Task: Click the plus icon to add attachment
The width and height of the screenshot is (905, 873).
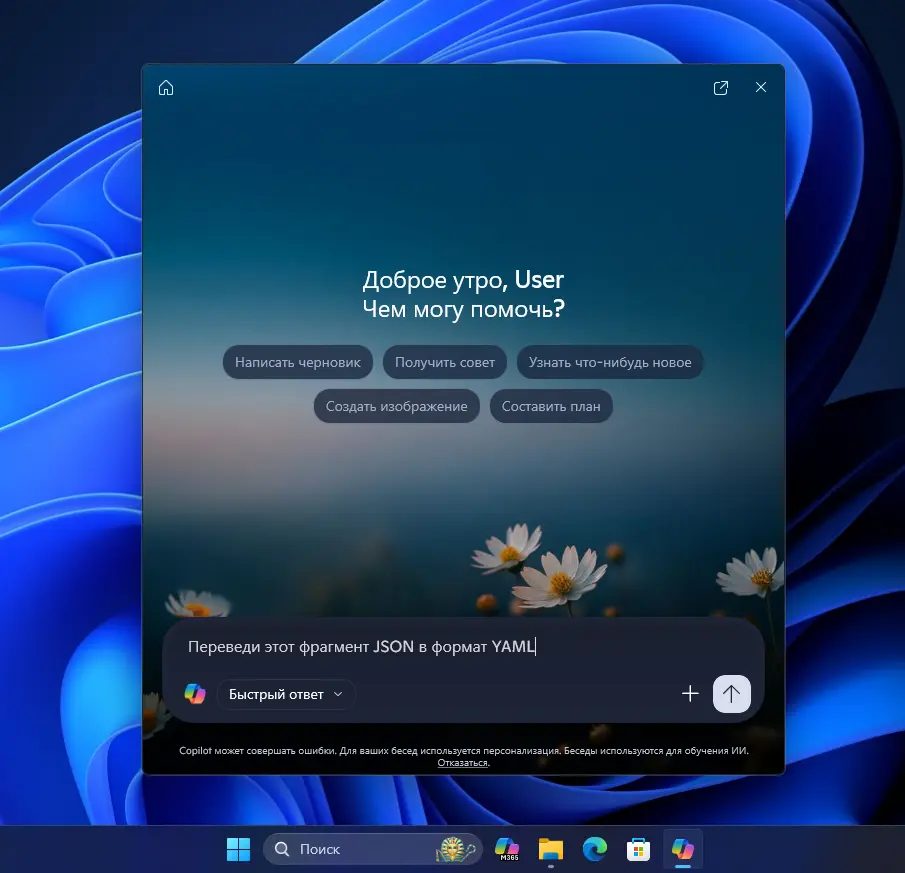Action: [690, 694]
